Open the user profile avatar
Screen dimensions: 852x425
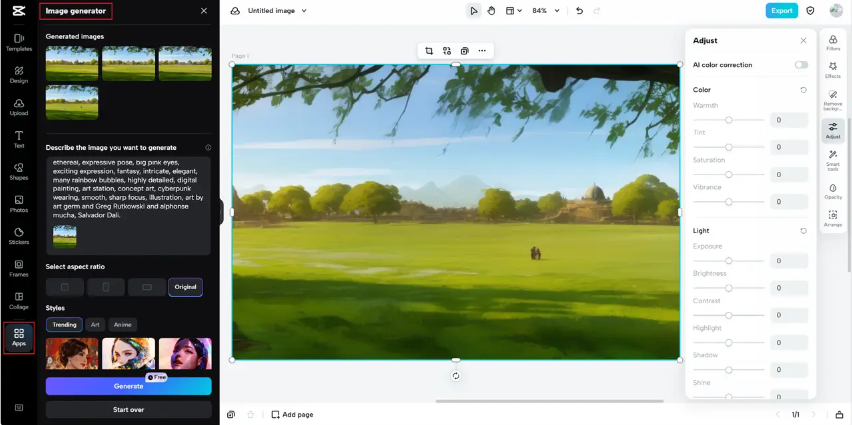pos(836,10)
